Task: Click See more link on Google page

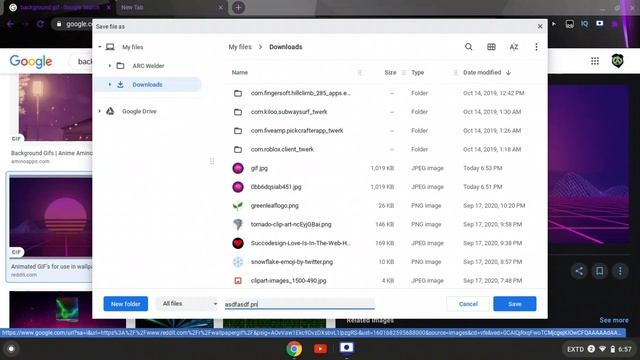Action: (614, 320)
